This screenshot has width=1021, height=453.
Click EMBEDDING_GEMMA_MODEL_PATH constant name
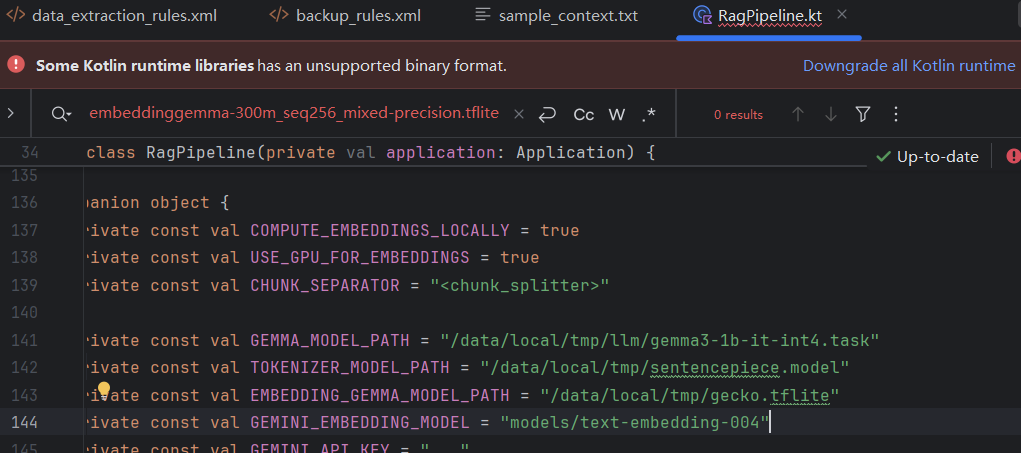point(380,395)
